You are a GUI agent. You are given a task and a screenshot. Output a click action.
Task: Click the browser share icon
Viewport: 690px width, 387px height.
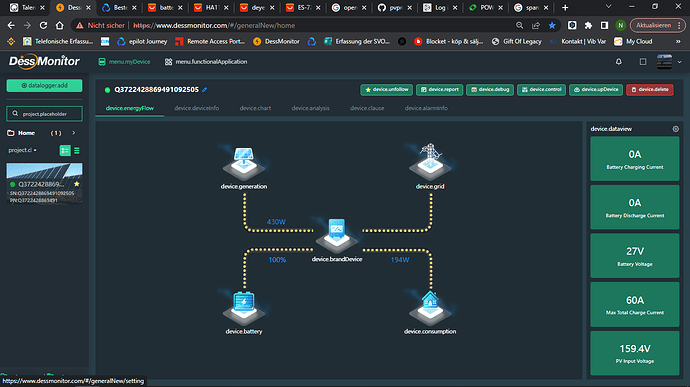536,26
